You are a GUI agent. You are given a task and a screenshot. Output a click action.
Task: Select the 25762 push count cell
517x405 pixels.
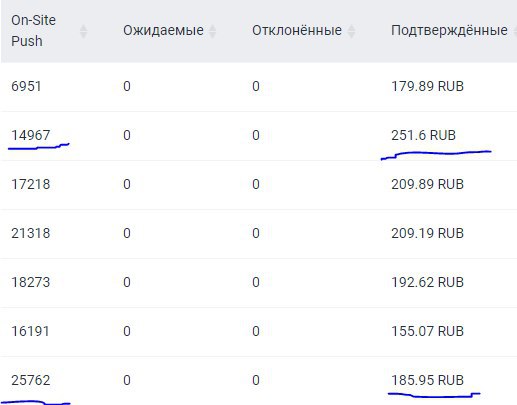(x=31, y=380)
